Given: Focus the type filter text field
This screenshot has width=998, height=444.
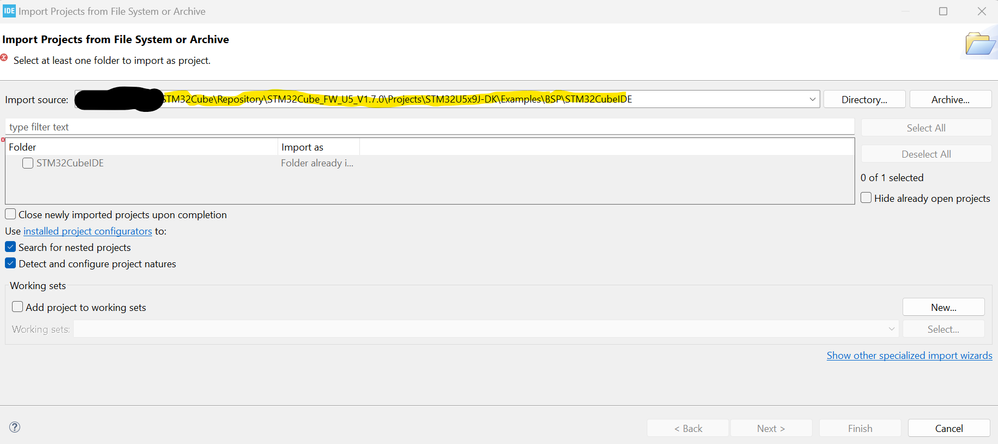Looking at the screenshot, I should pyautogui.click(x=430, y=127).
